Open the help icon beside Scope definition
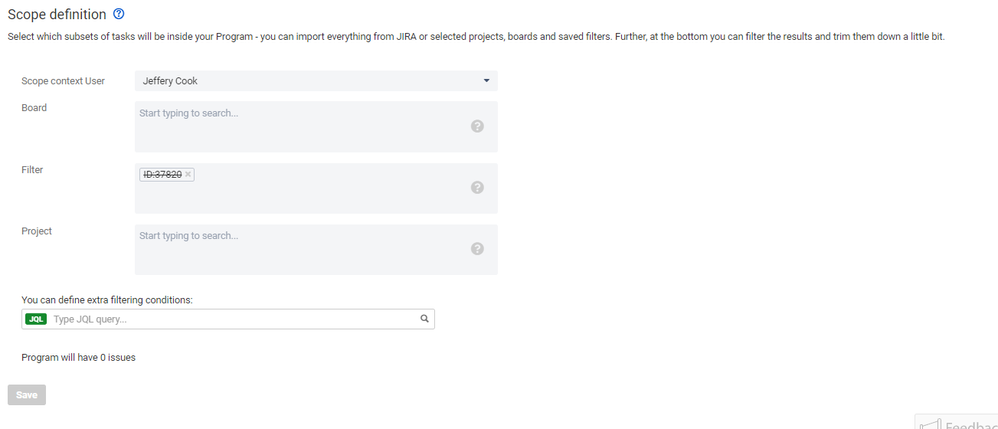This screenshot has height=429, width=998. coord(118,13)
